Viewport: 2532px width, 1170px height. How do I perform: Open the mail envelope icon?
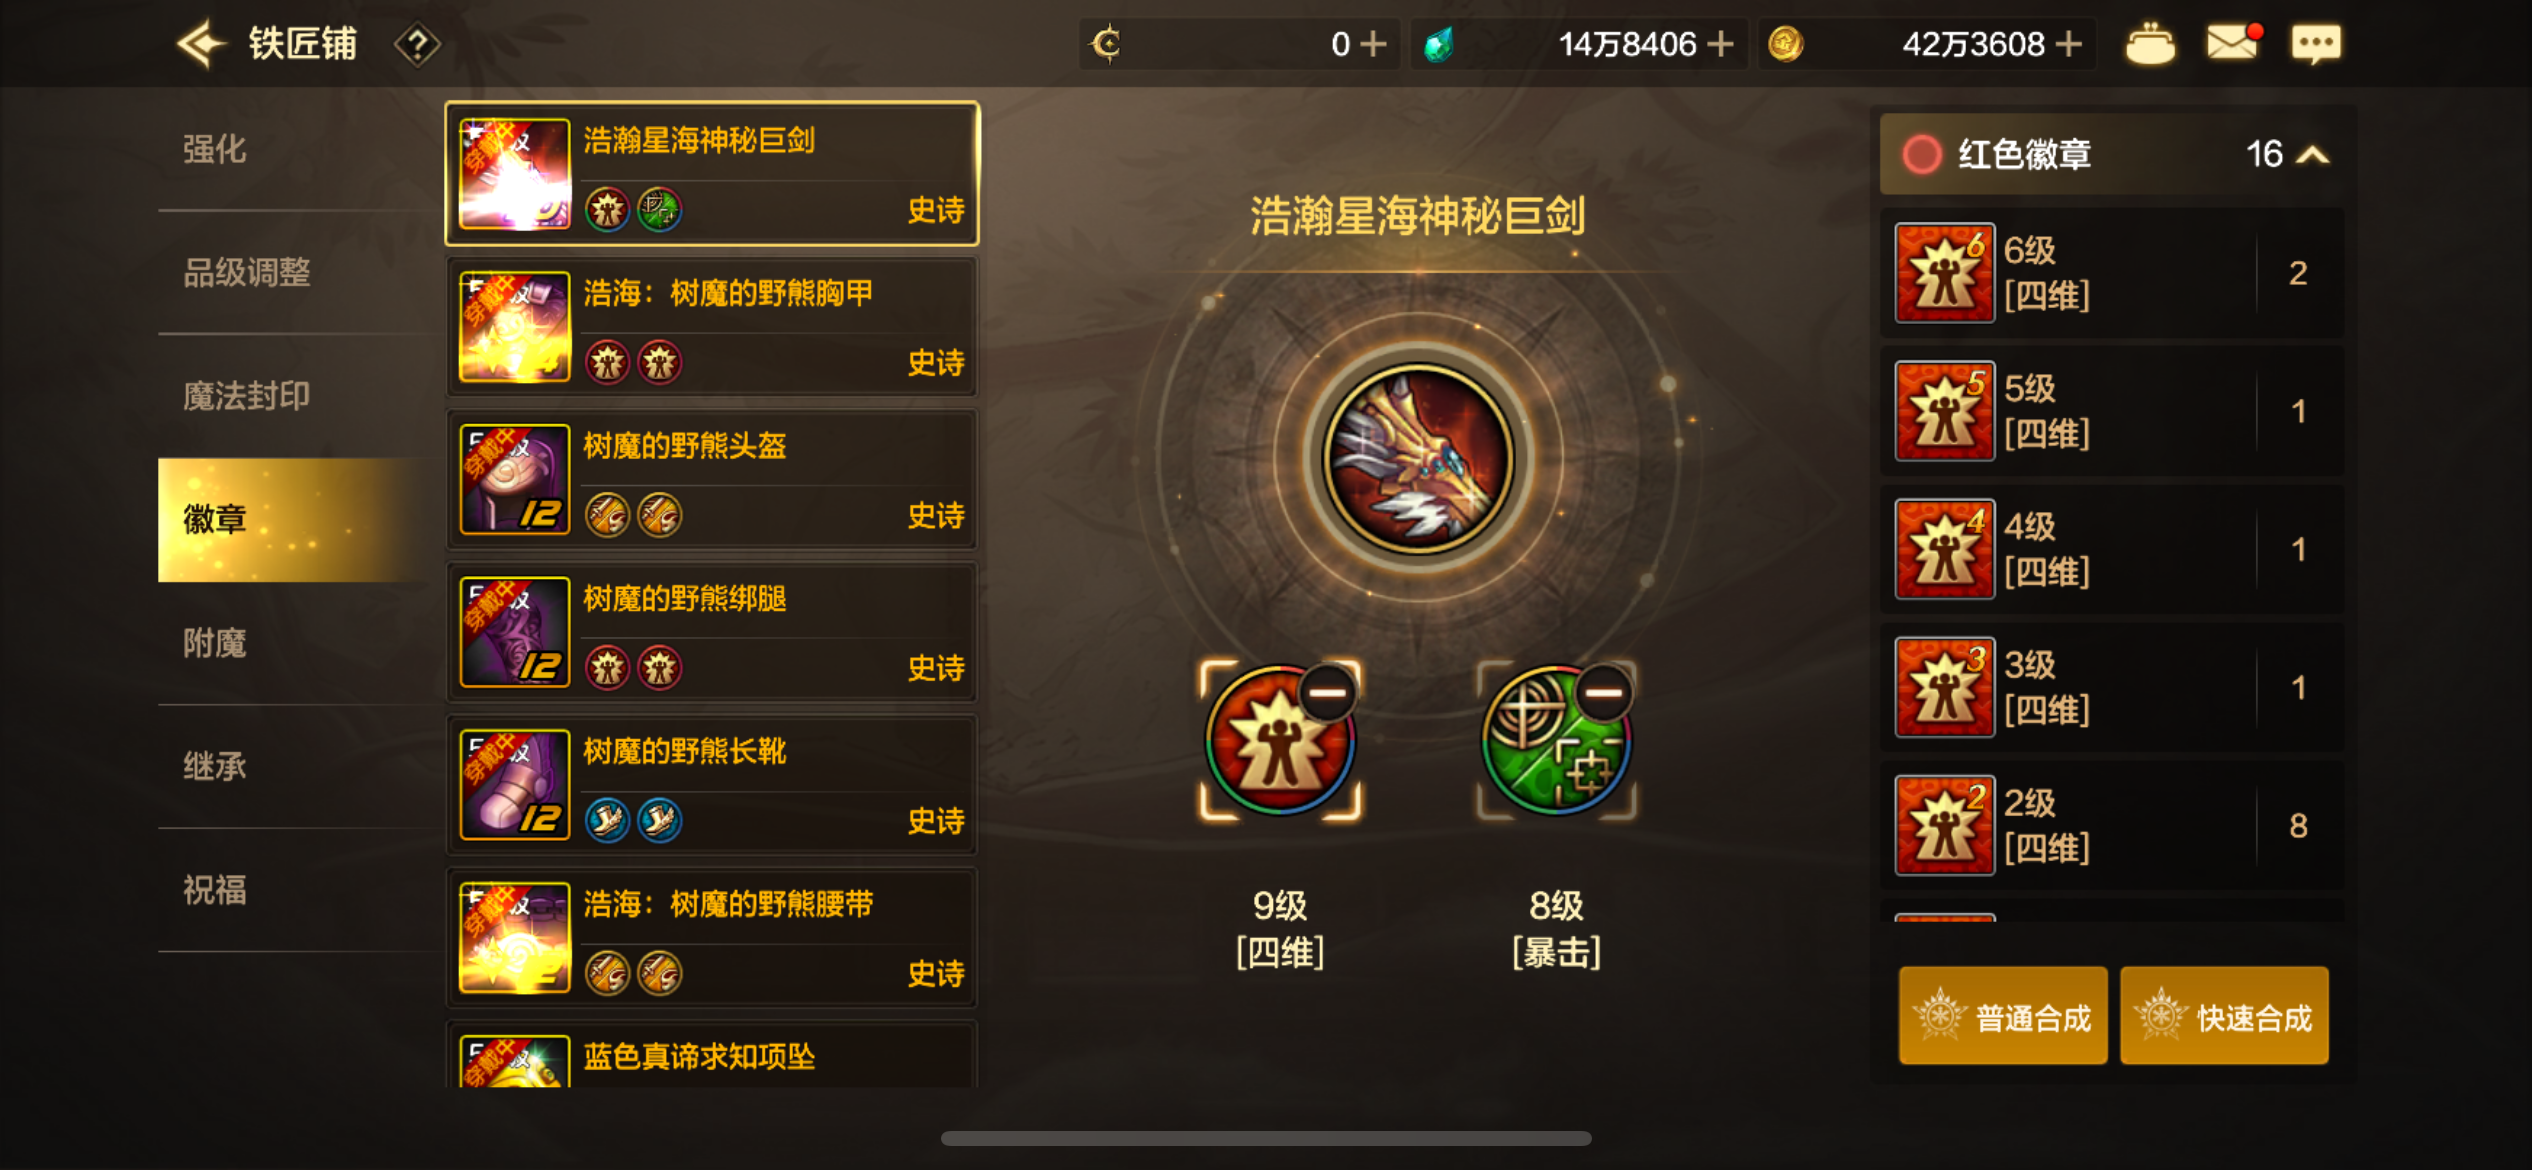[2233, 43]
